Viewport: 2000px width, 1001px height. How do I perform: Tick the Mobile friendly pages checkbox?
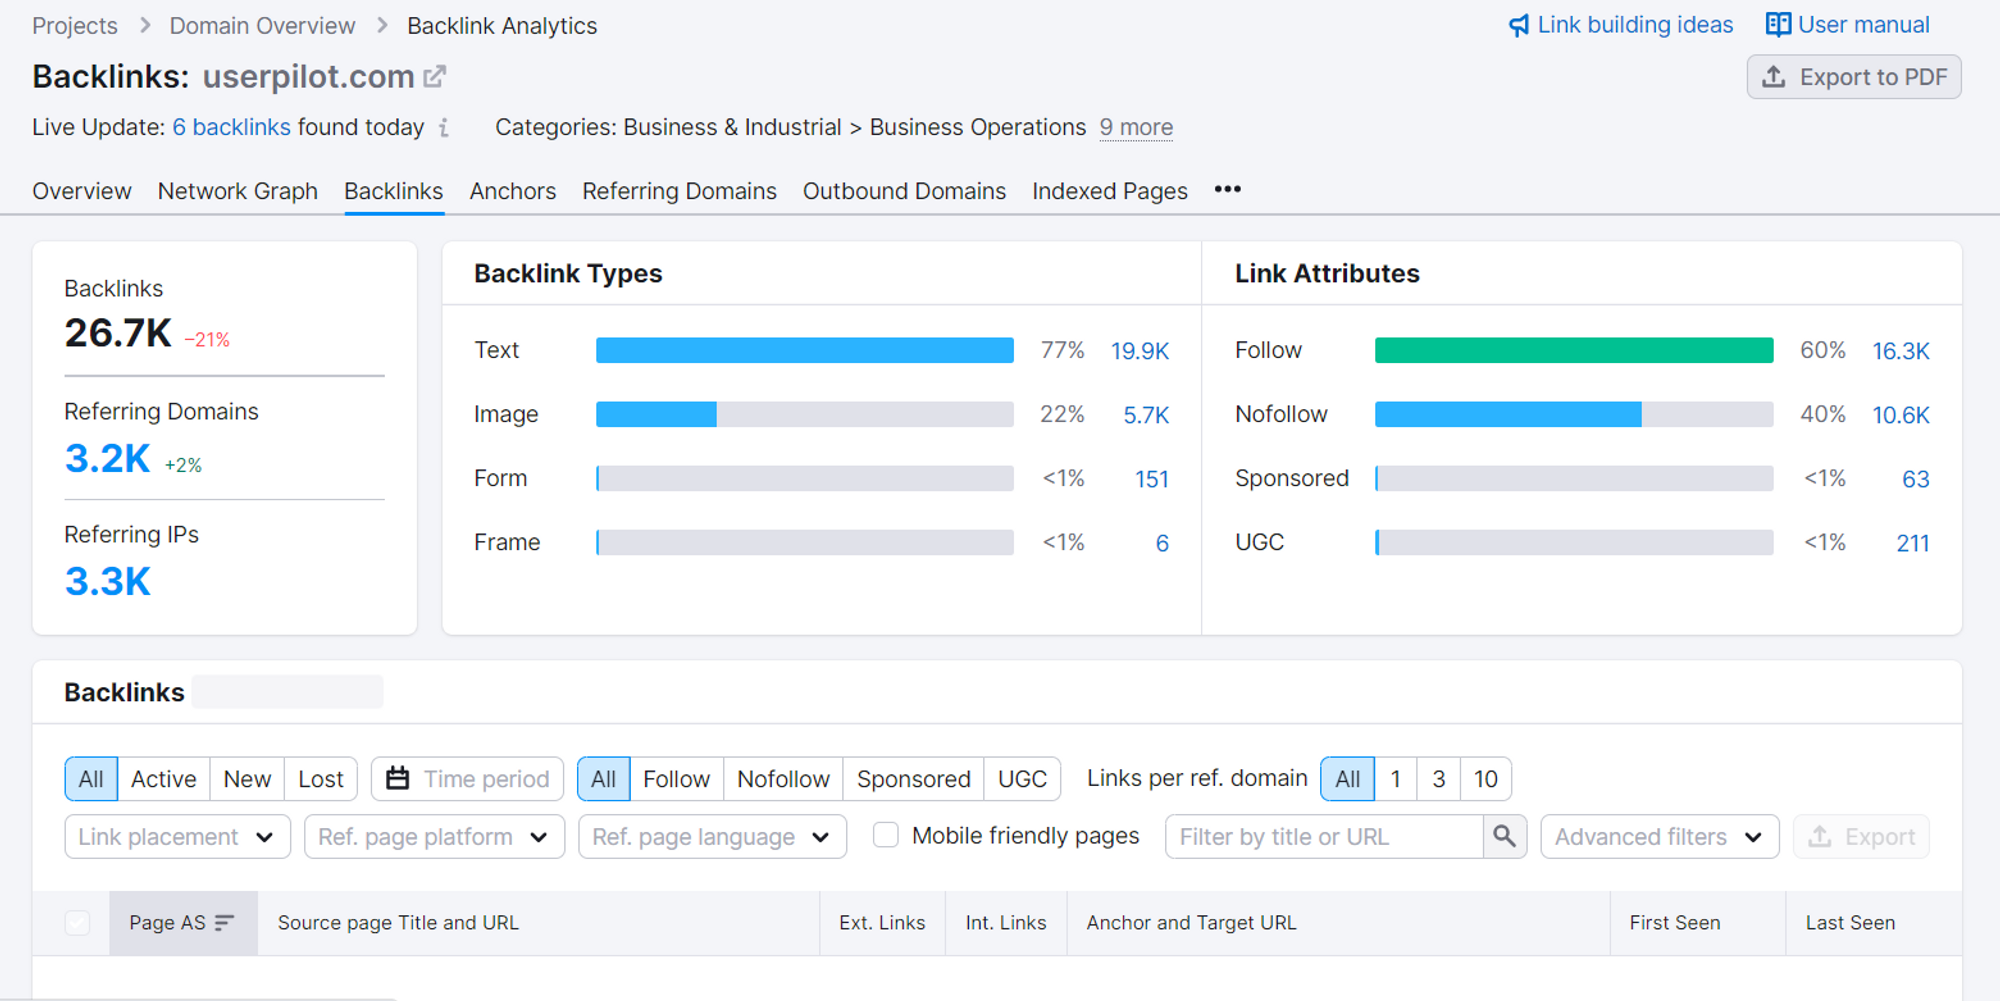pyautogui.click(x=886, y=835)
